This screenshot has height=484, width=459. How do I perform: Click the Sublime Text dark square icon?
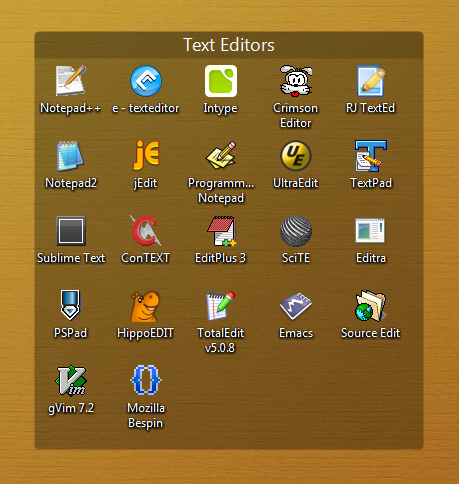click(x=71, y=231)
